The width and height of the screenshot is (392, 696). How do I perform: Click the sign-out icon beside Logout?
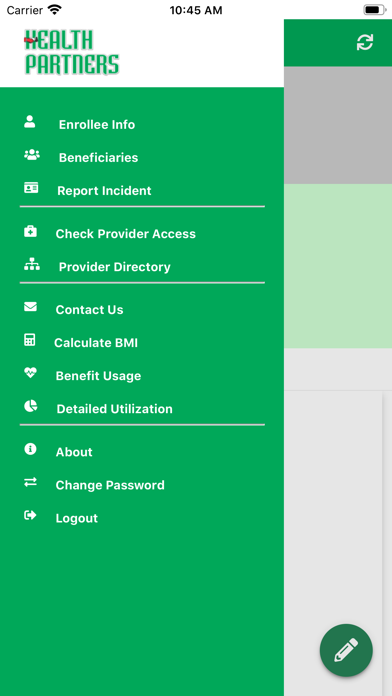point(30,515)
